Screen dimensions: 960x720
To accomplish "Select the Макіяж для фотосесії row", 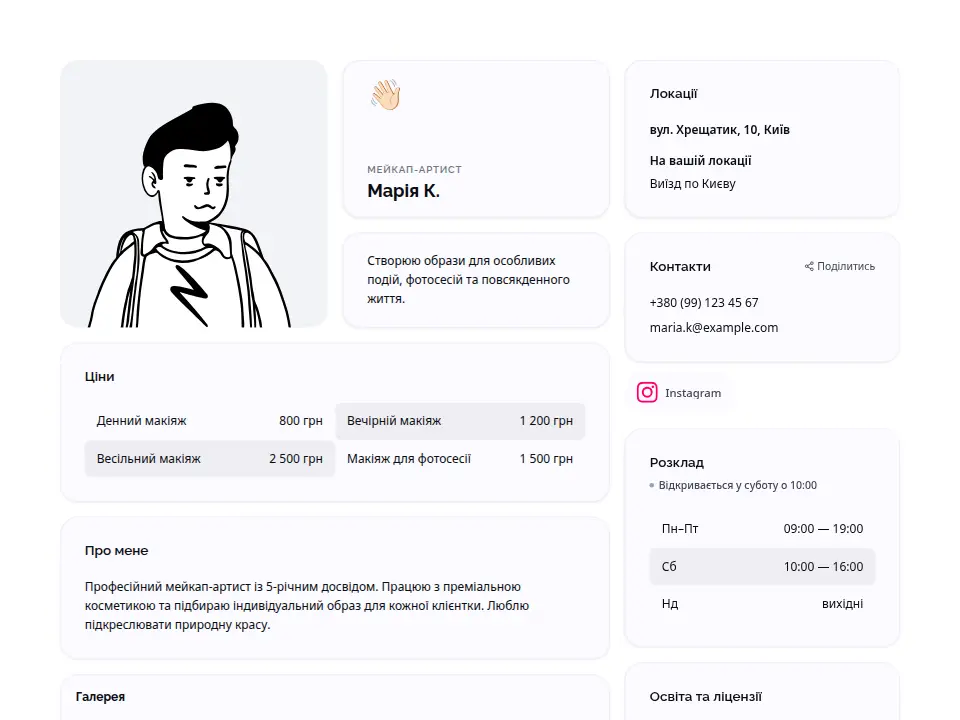I will 460,459.
